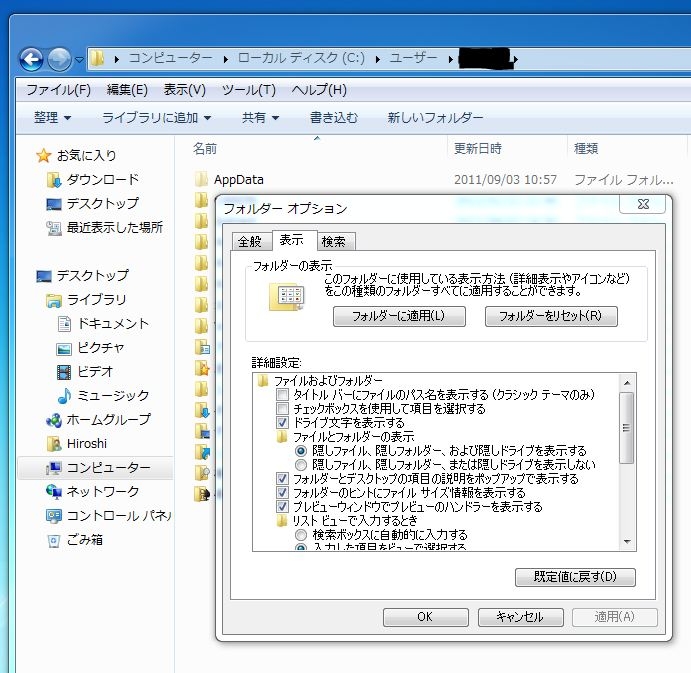The image size is (691, 673).
Task: Open ライブラリに追加 dropdown
Action: (156, 118)
